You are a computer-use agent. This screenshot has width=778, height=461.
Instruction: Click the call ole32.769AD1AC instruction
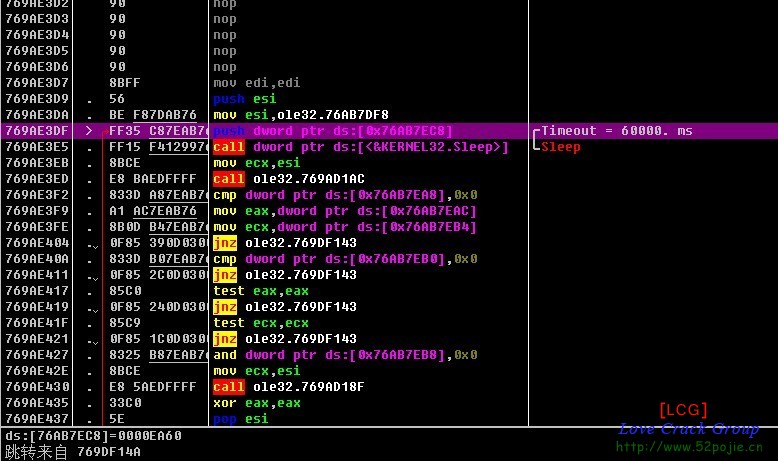point(285,179)
